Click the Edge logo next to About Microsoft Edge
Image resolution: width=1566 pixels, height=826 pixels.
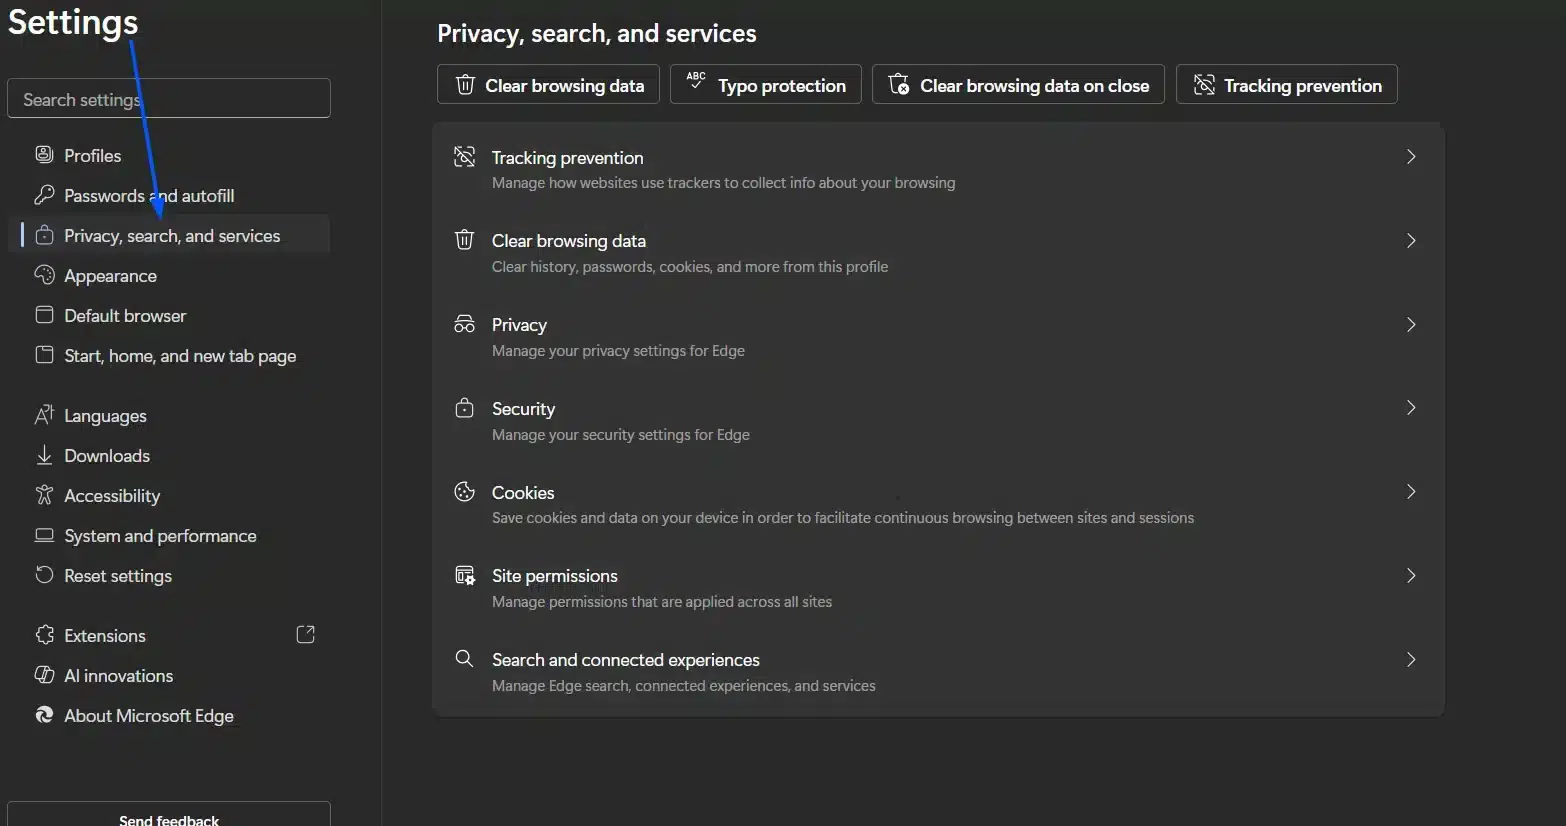click(x=44, y=714)
